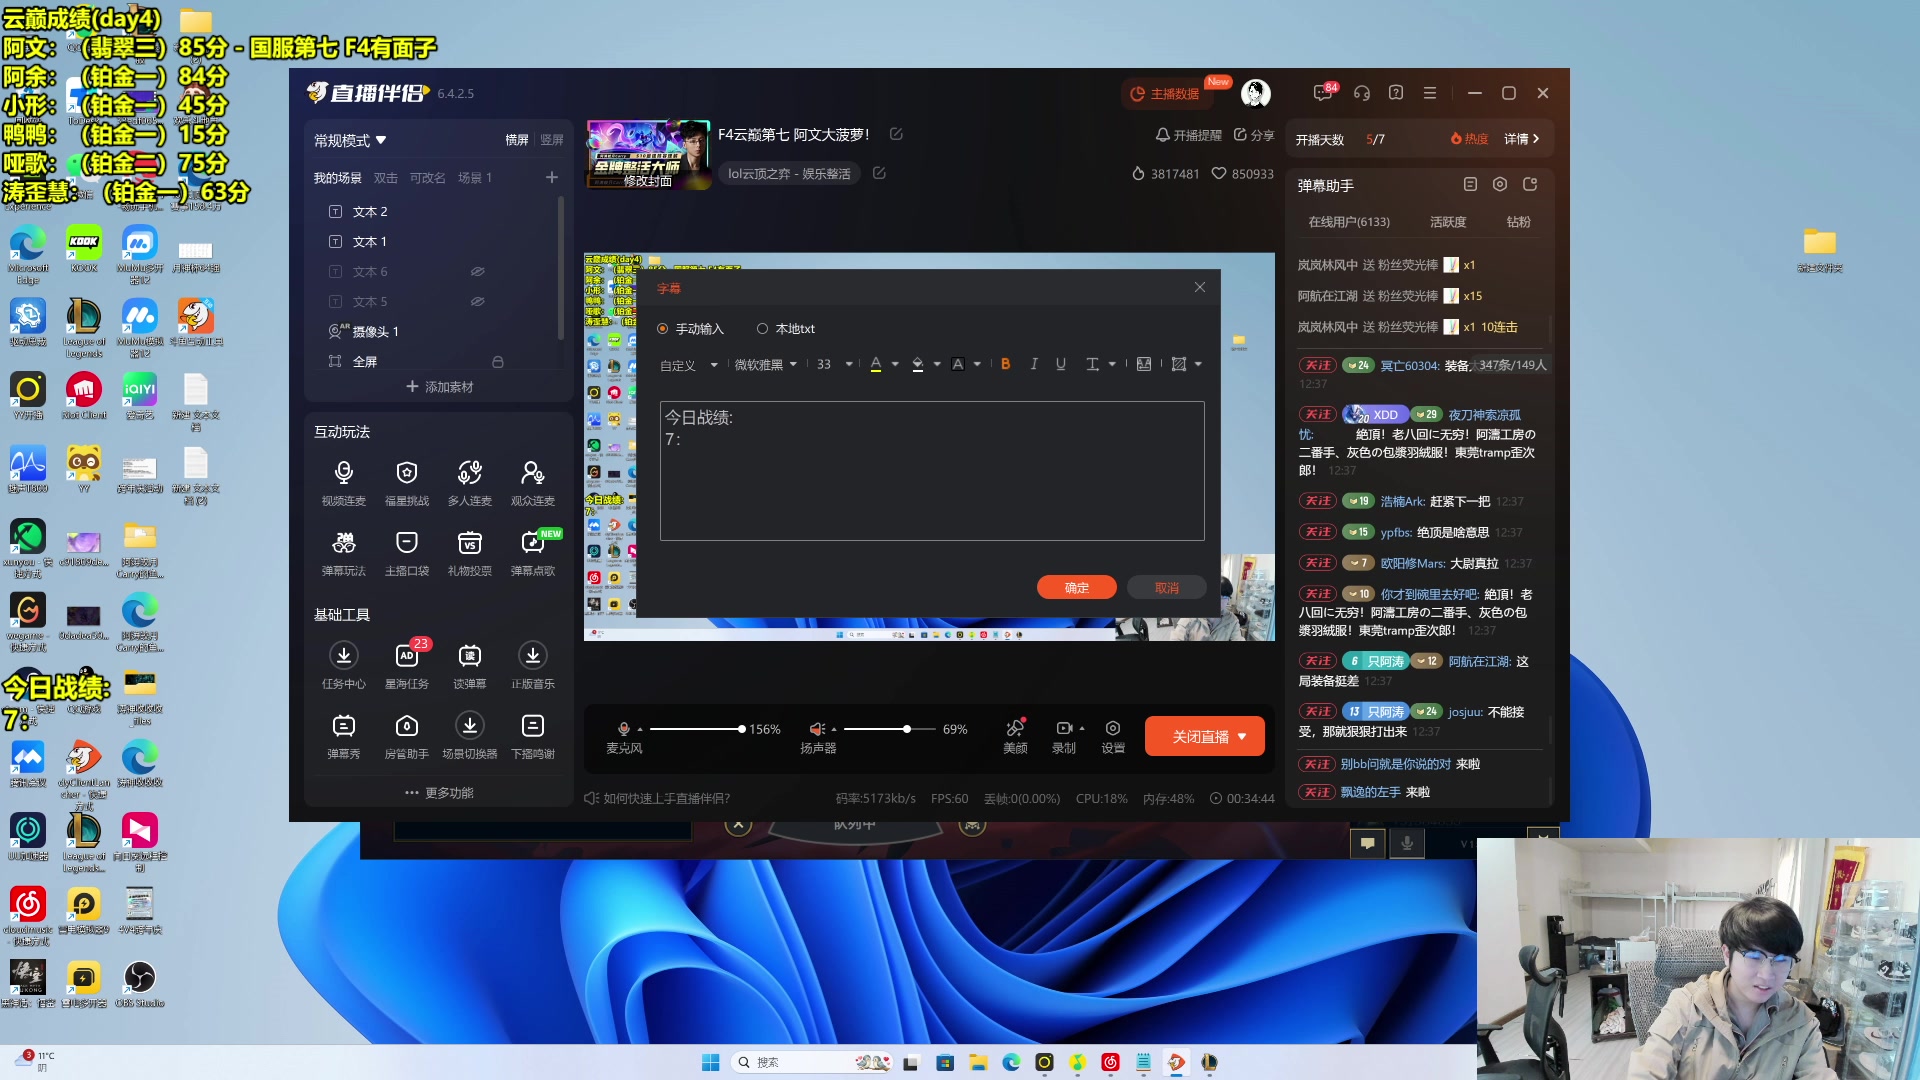Open 弹幕点歌 song request icon

(x=532, y=552)
